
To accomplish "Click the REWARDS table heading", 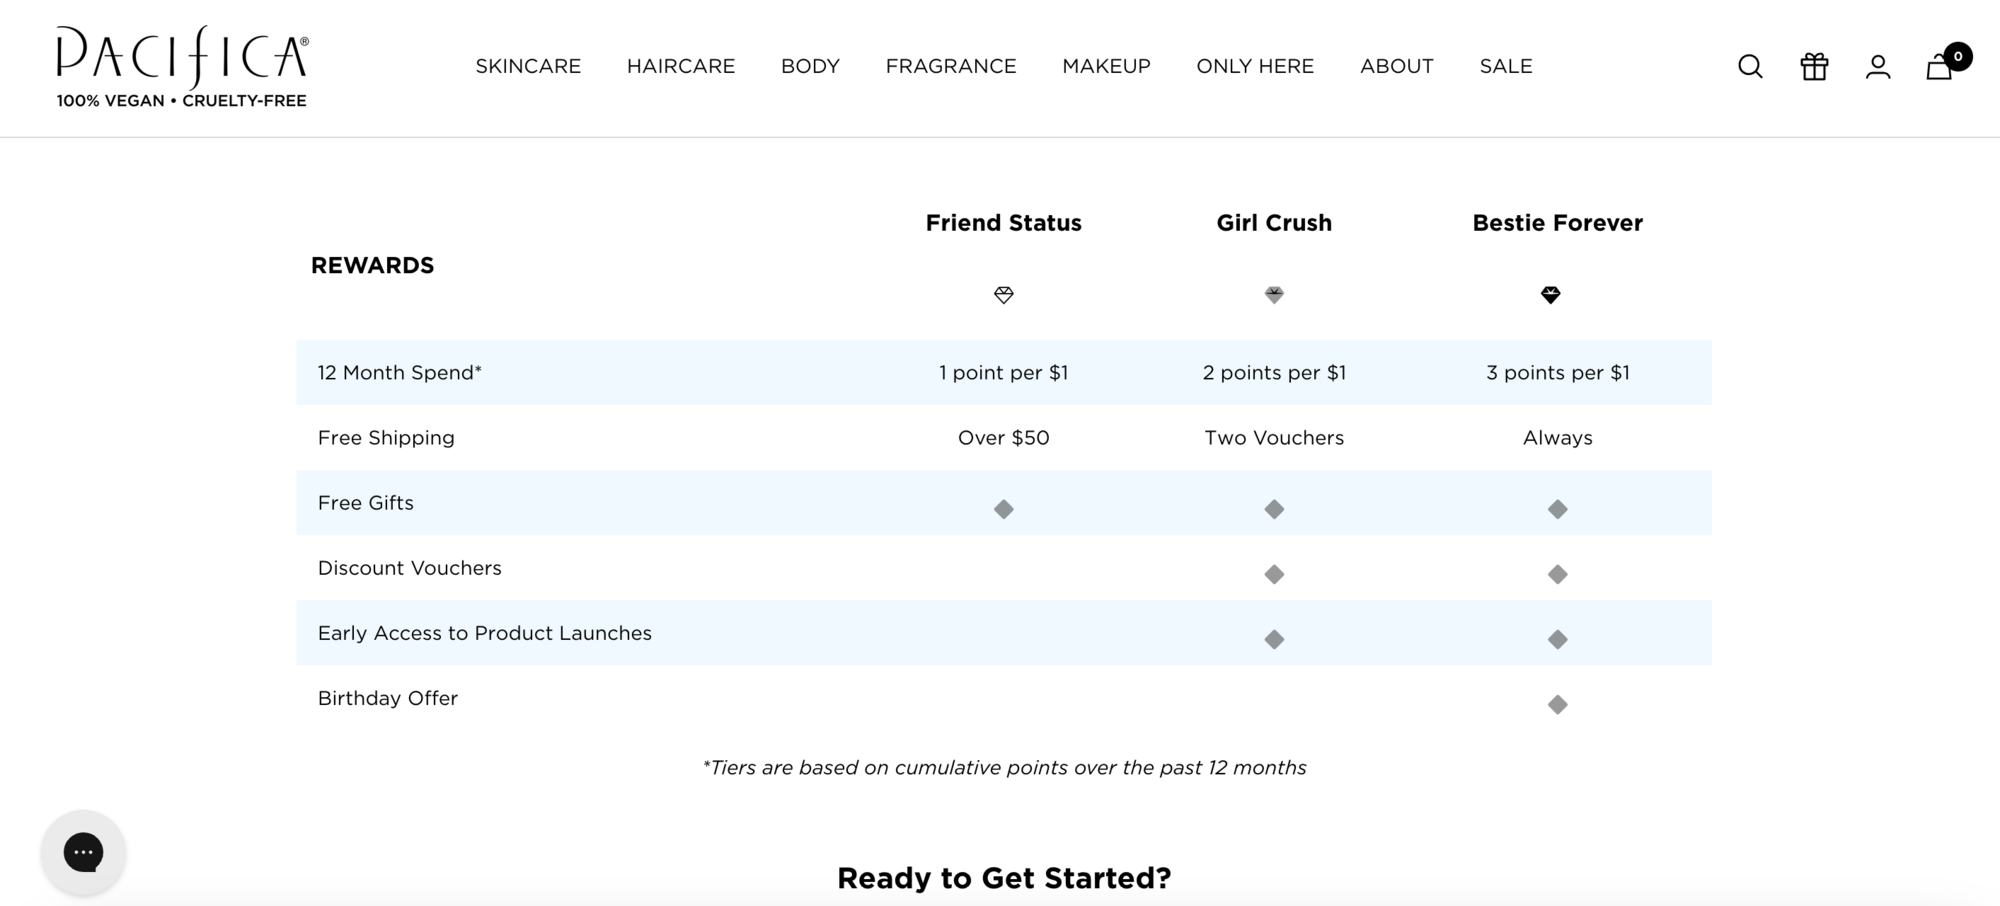I will pyautogui.click(x=372, y=265).
